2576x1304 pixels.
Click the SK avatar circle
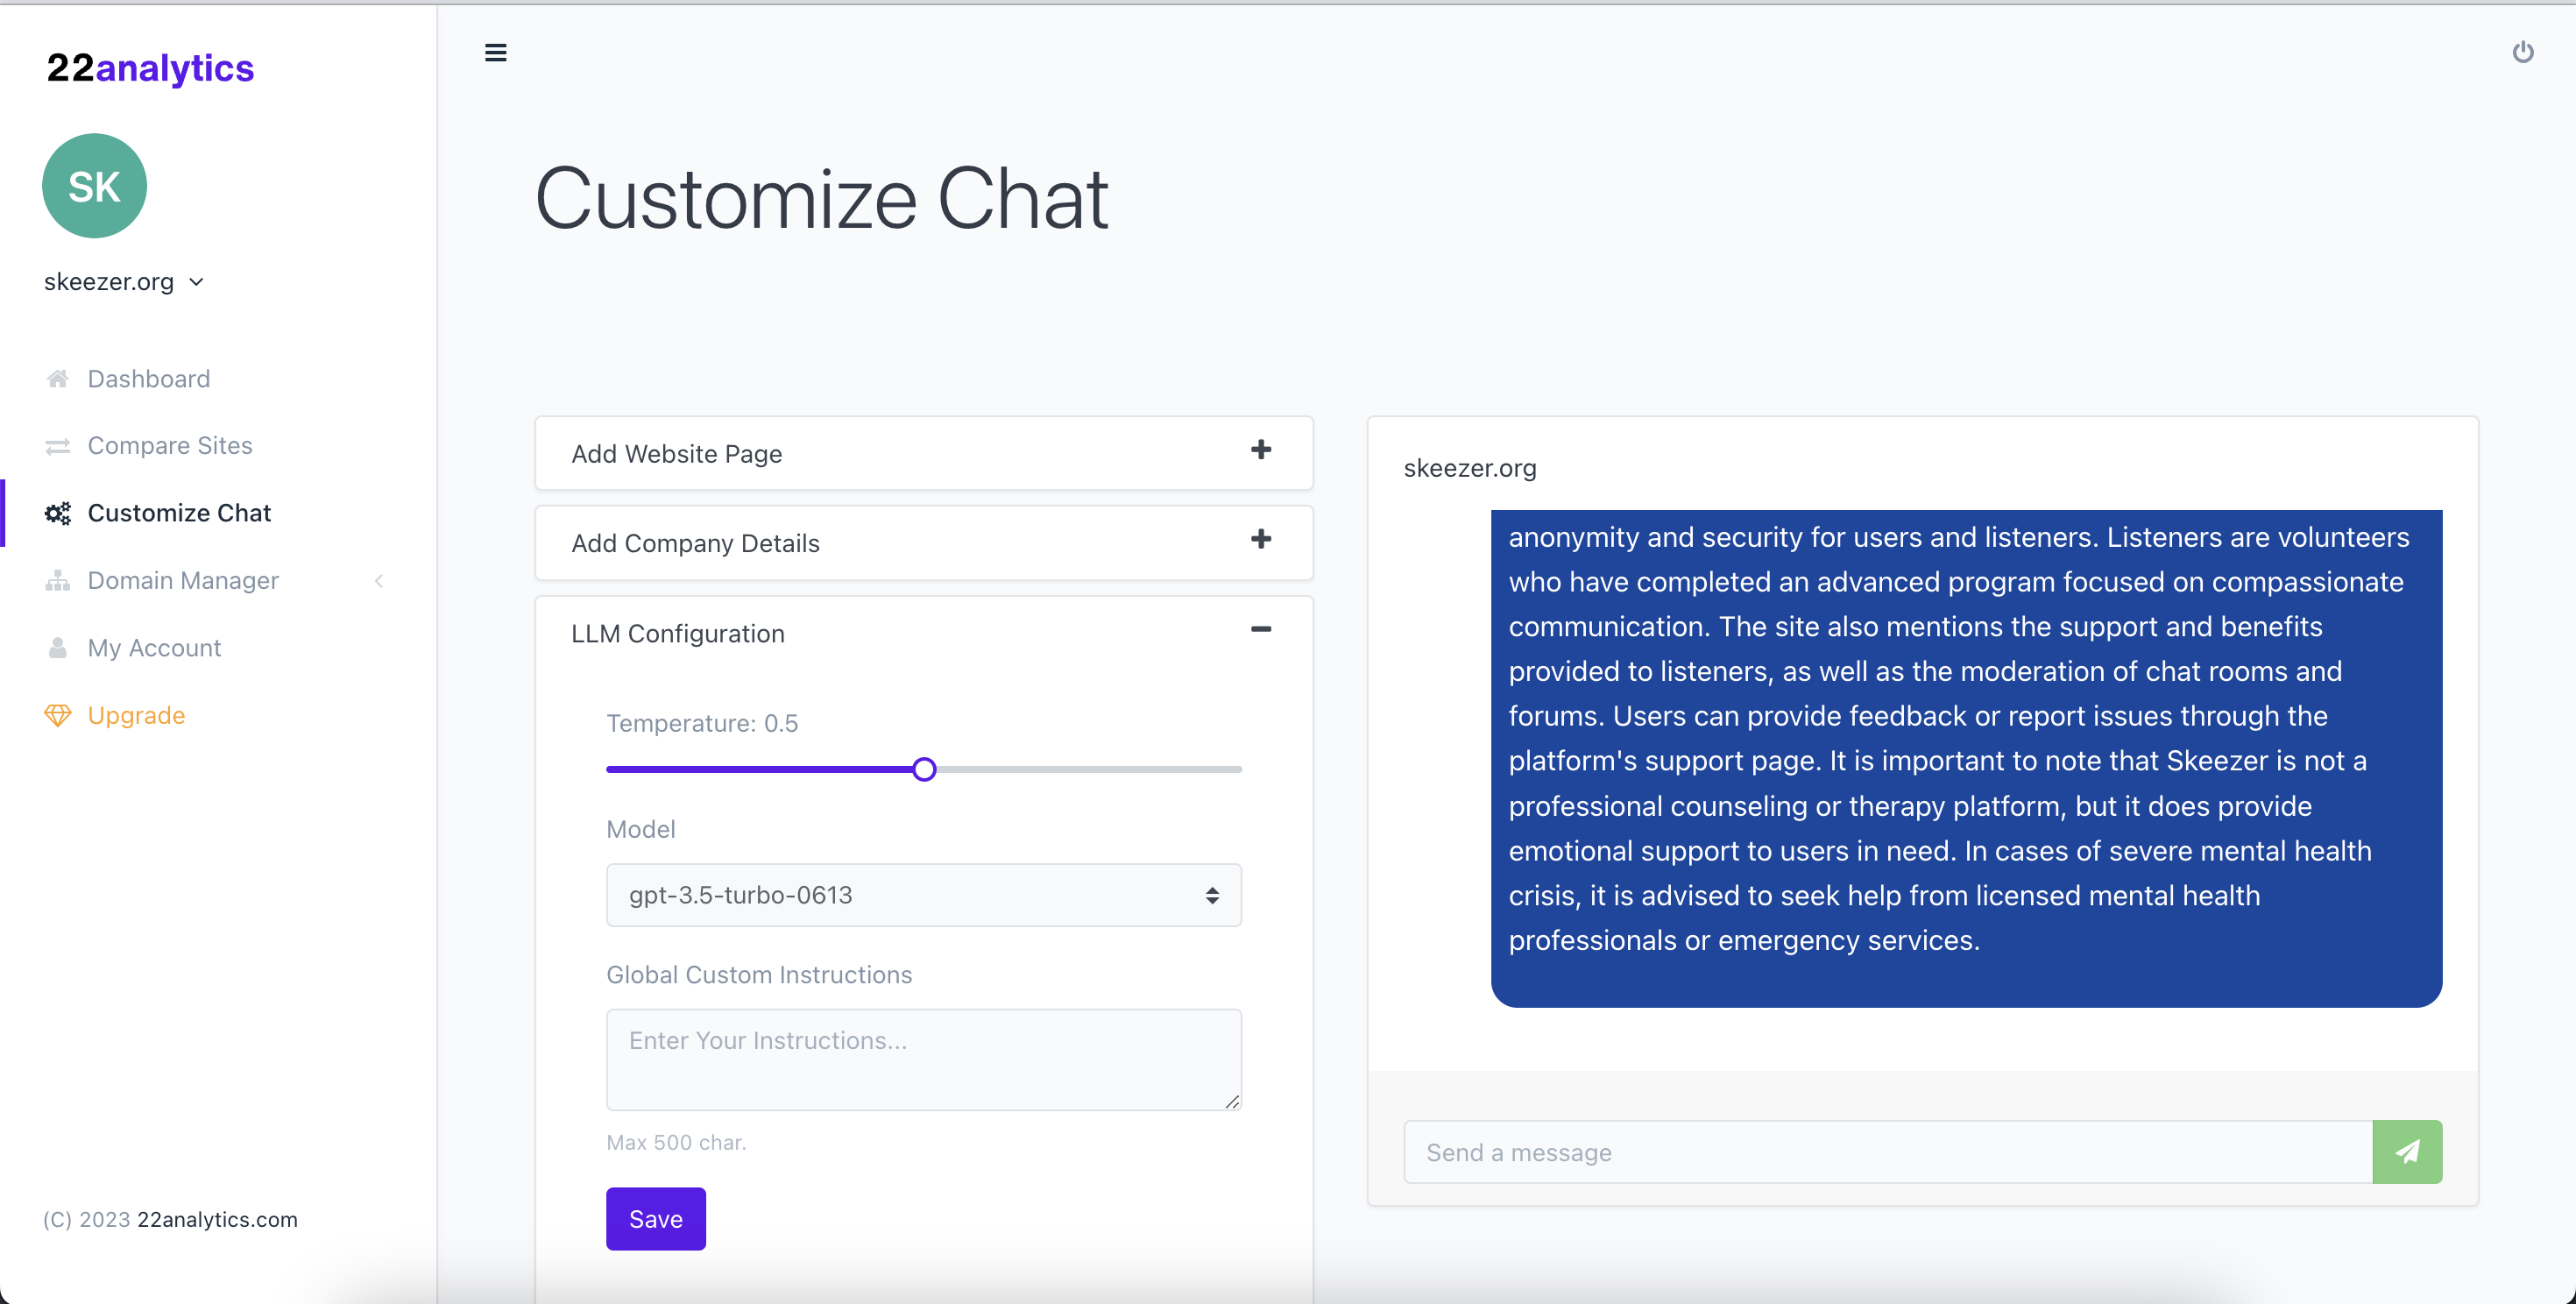click(94, 186)
